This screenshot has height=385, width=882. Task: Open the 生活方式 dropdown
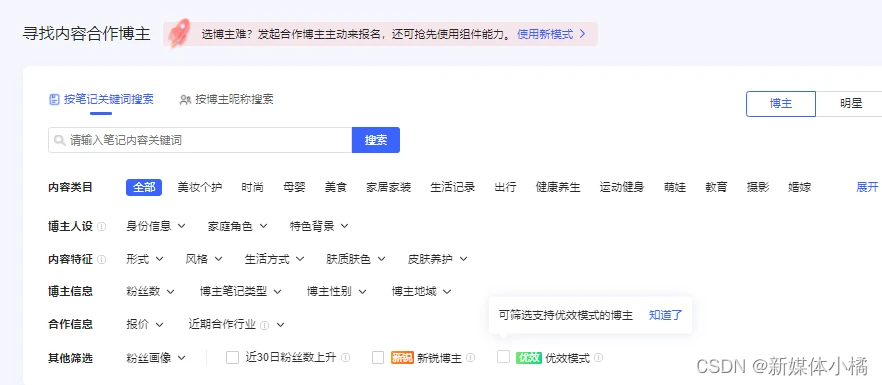pyautogui.click(x=274, y=259)
